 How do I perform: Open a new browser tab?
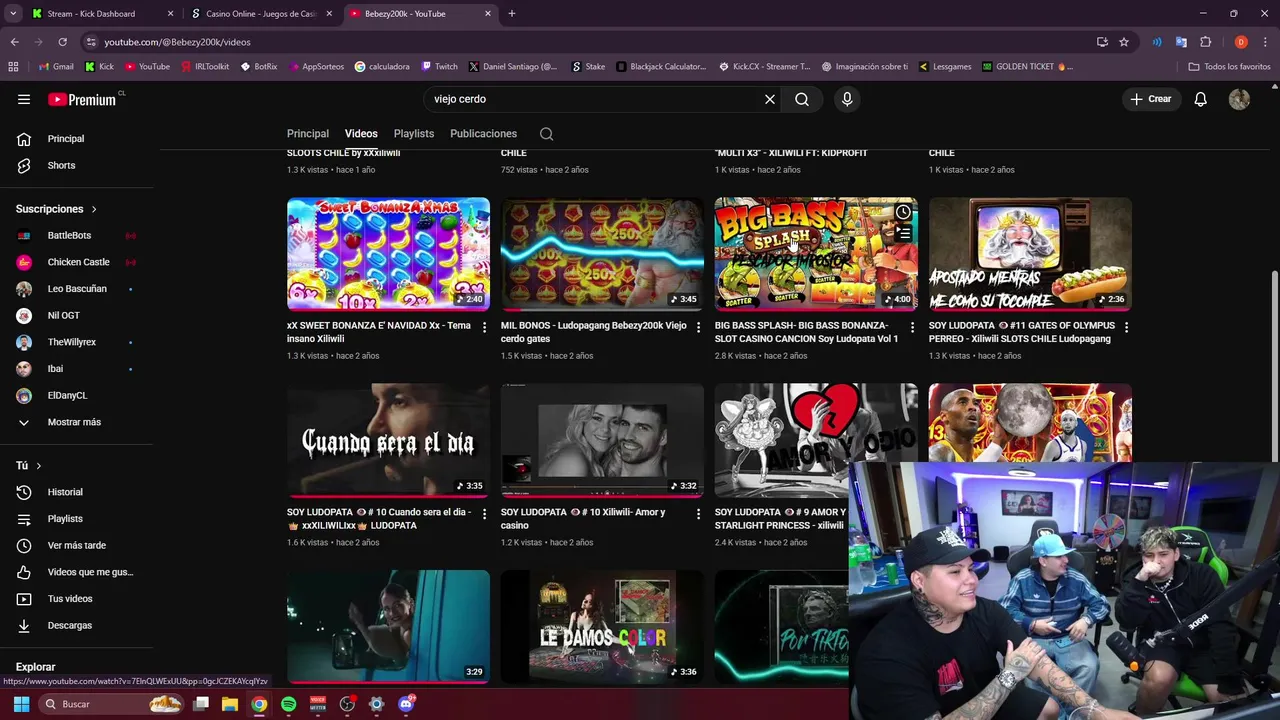512,14
